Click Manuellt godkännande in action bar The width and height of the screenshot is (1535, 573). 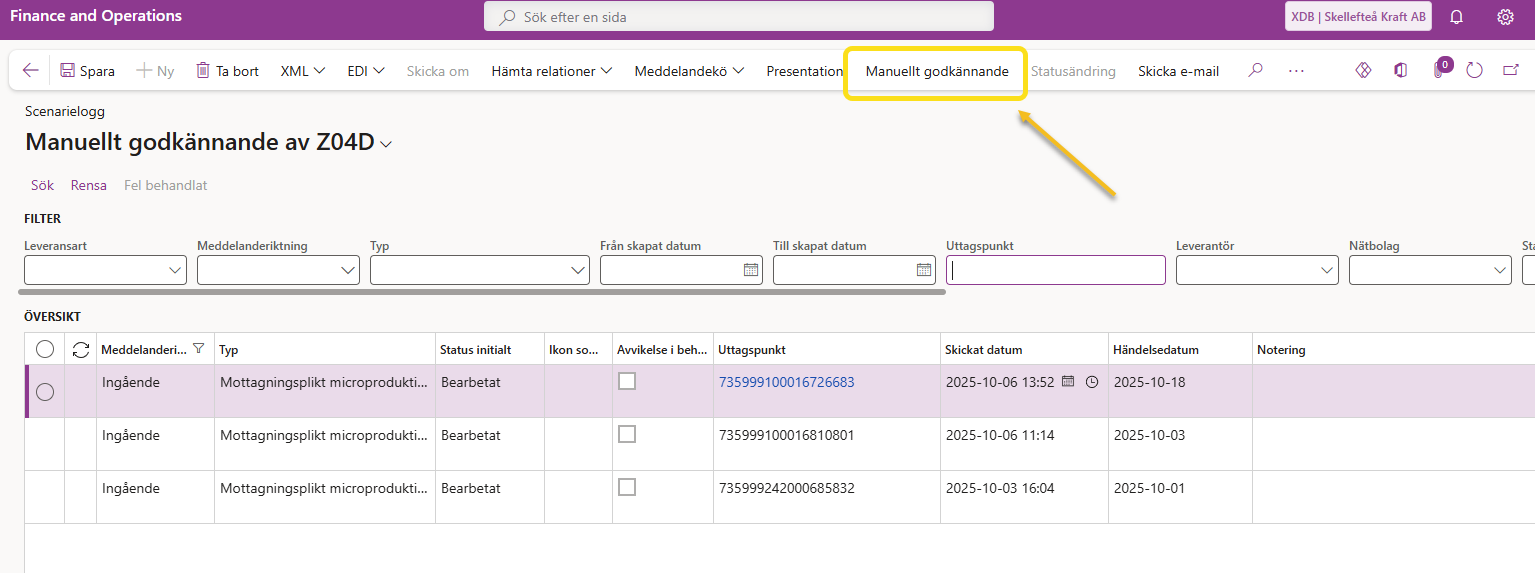click(937, 71)
